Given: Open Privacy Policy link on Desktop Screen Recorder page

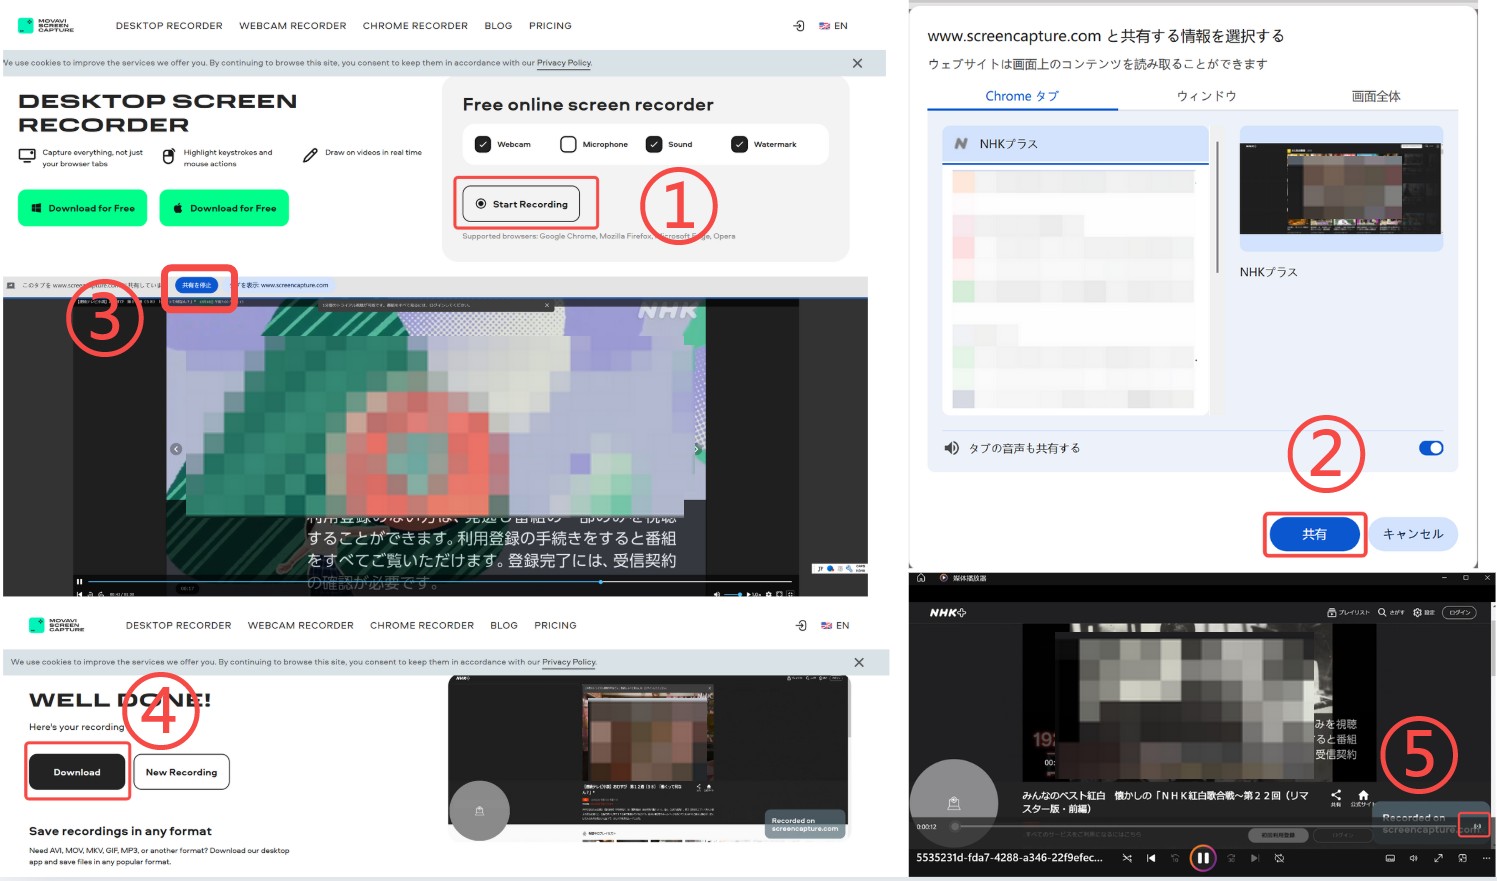Looking at the screenshot, I should pos(564,63).
